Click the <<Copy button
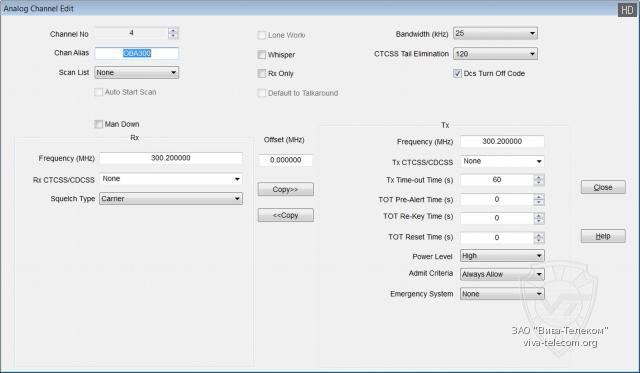The image size is (640, 373). (x=286, y=215)
